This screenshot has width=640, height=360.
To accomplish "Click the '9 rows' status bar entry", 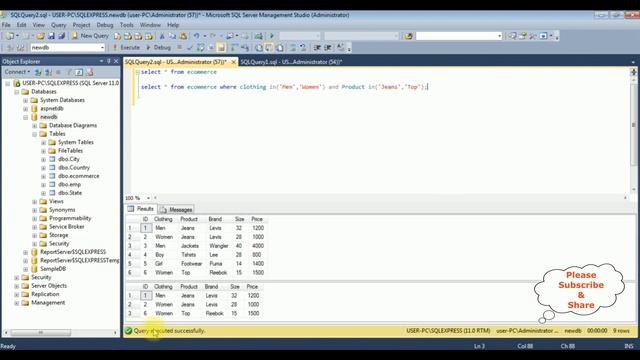I will (621, 331).
